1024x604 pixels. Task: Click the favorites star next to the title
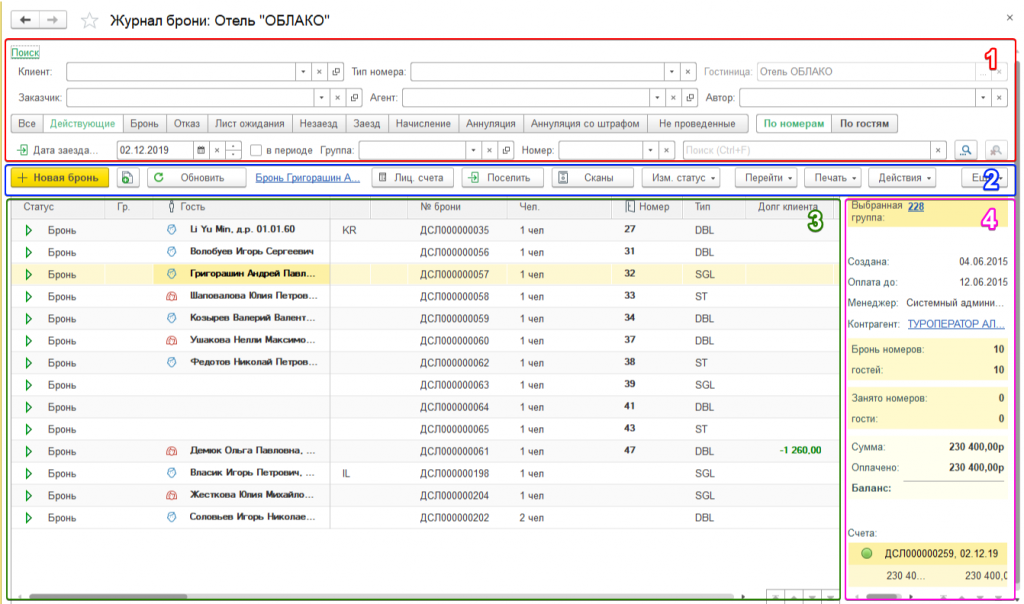[x=89, y=20]
